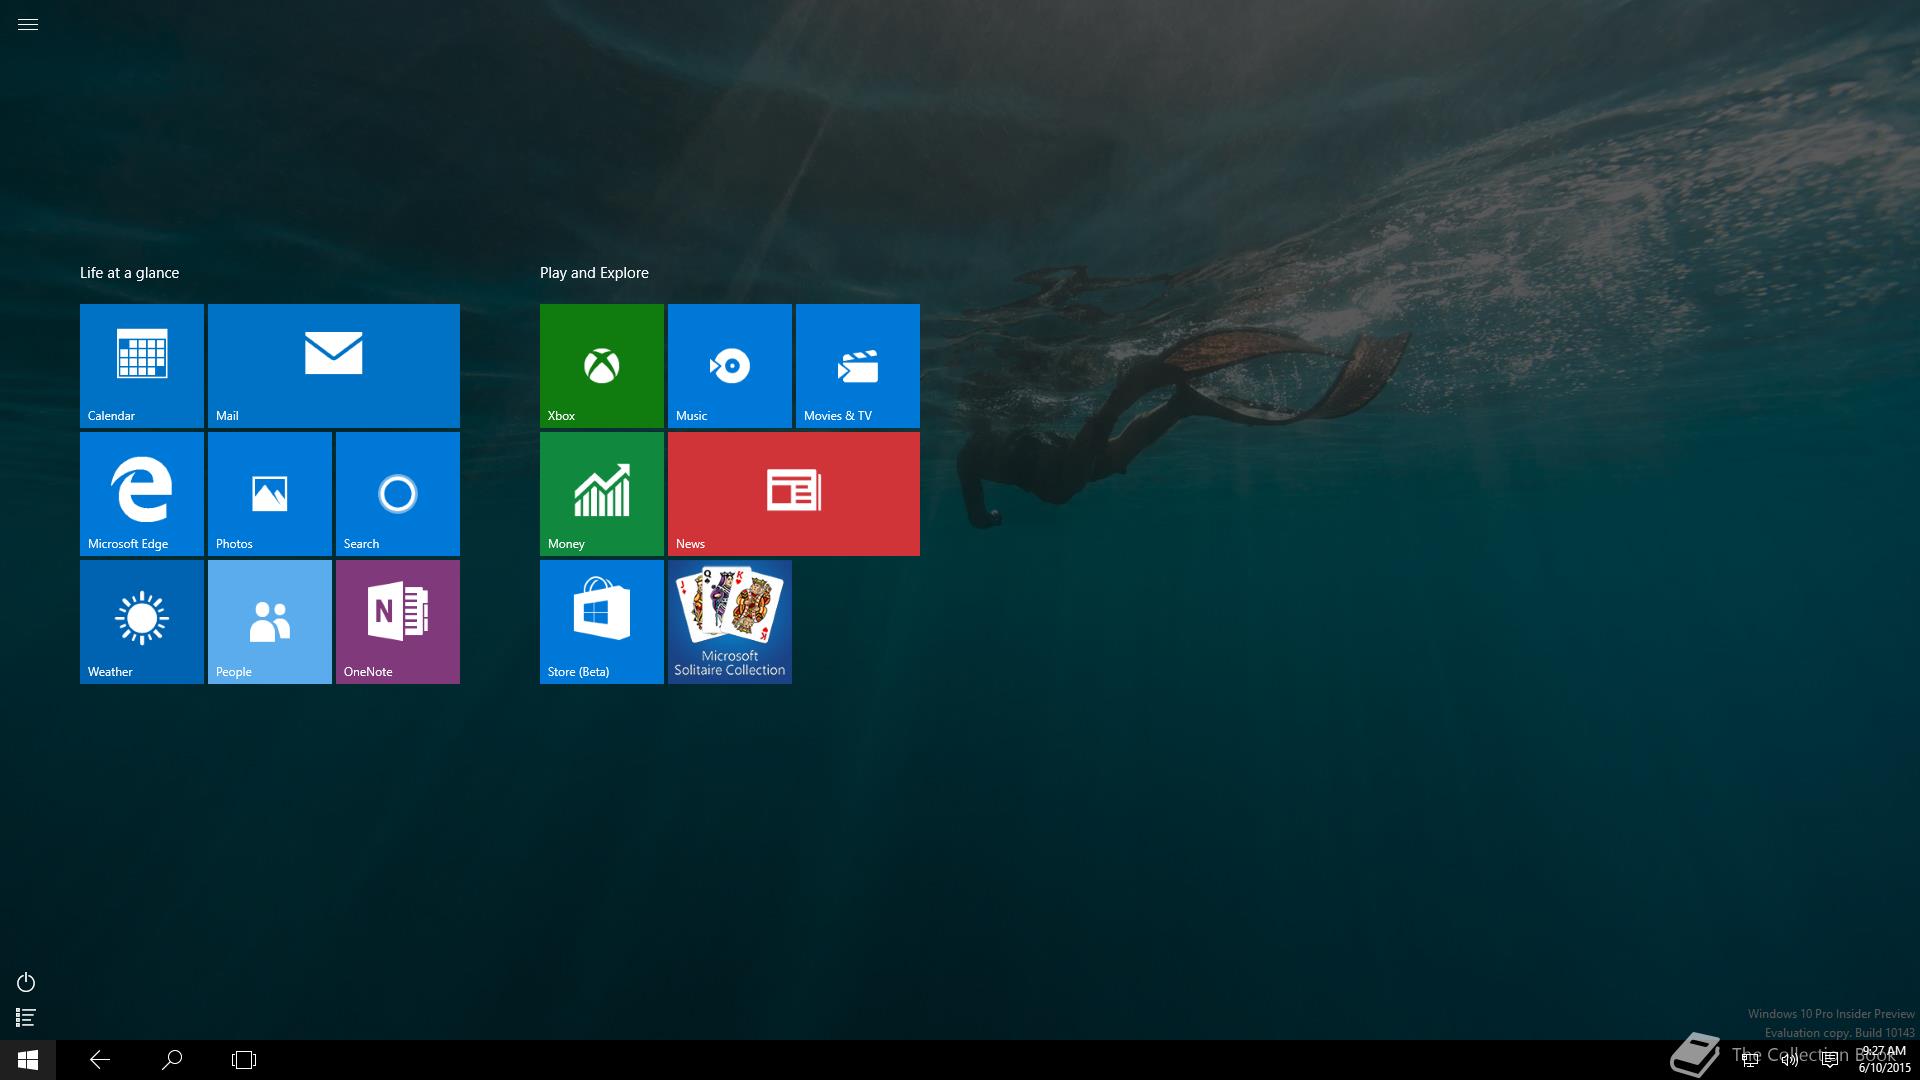Launch the OneNote tile
Image resolution: width=1920 pixels, height=1080 pixels.
[x=398, y=622]
